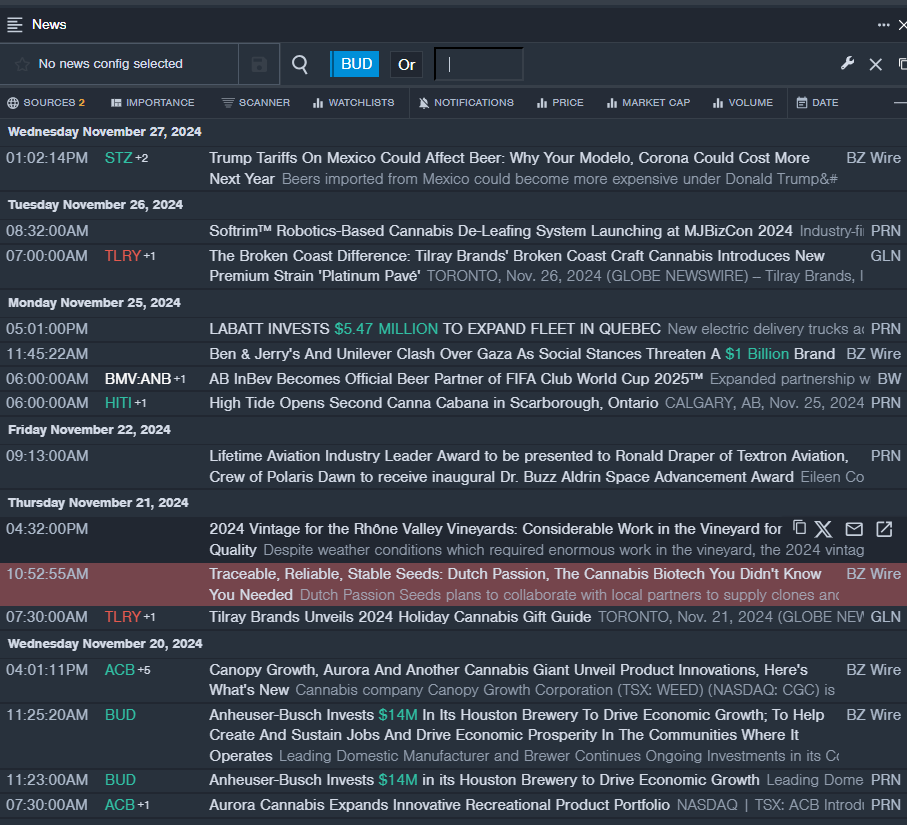
Task: Copy the Rhône Valley article with copy icon
Action: tap(799, 528)
